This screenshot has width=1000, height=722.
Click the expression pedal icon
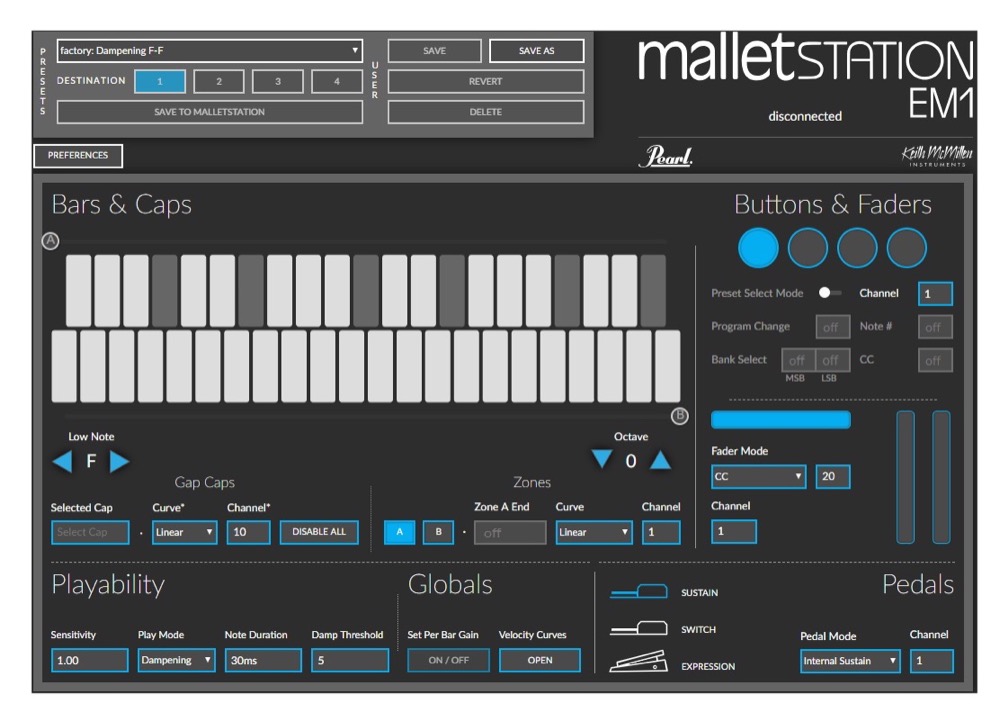coord(638,660)
